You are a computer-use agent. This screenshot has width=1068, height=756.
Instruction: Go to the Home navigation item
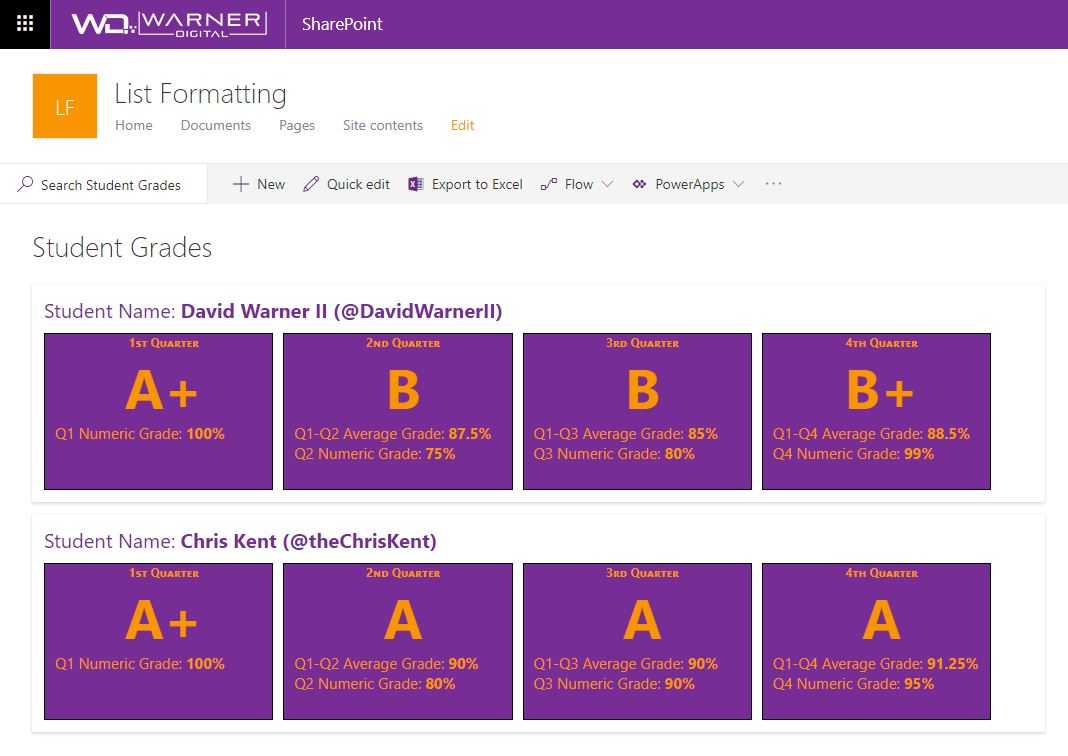134,125
